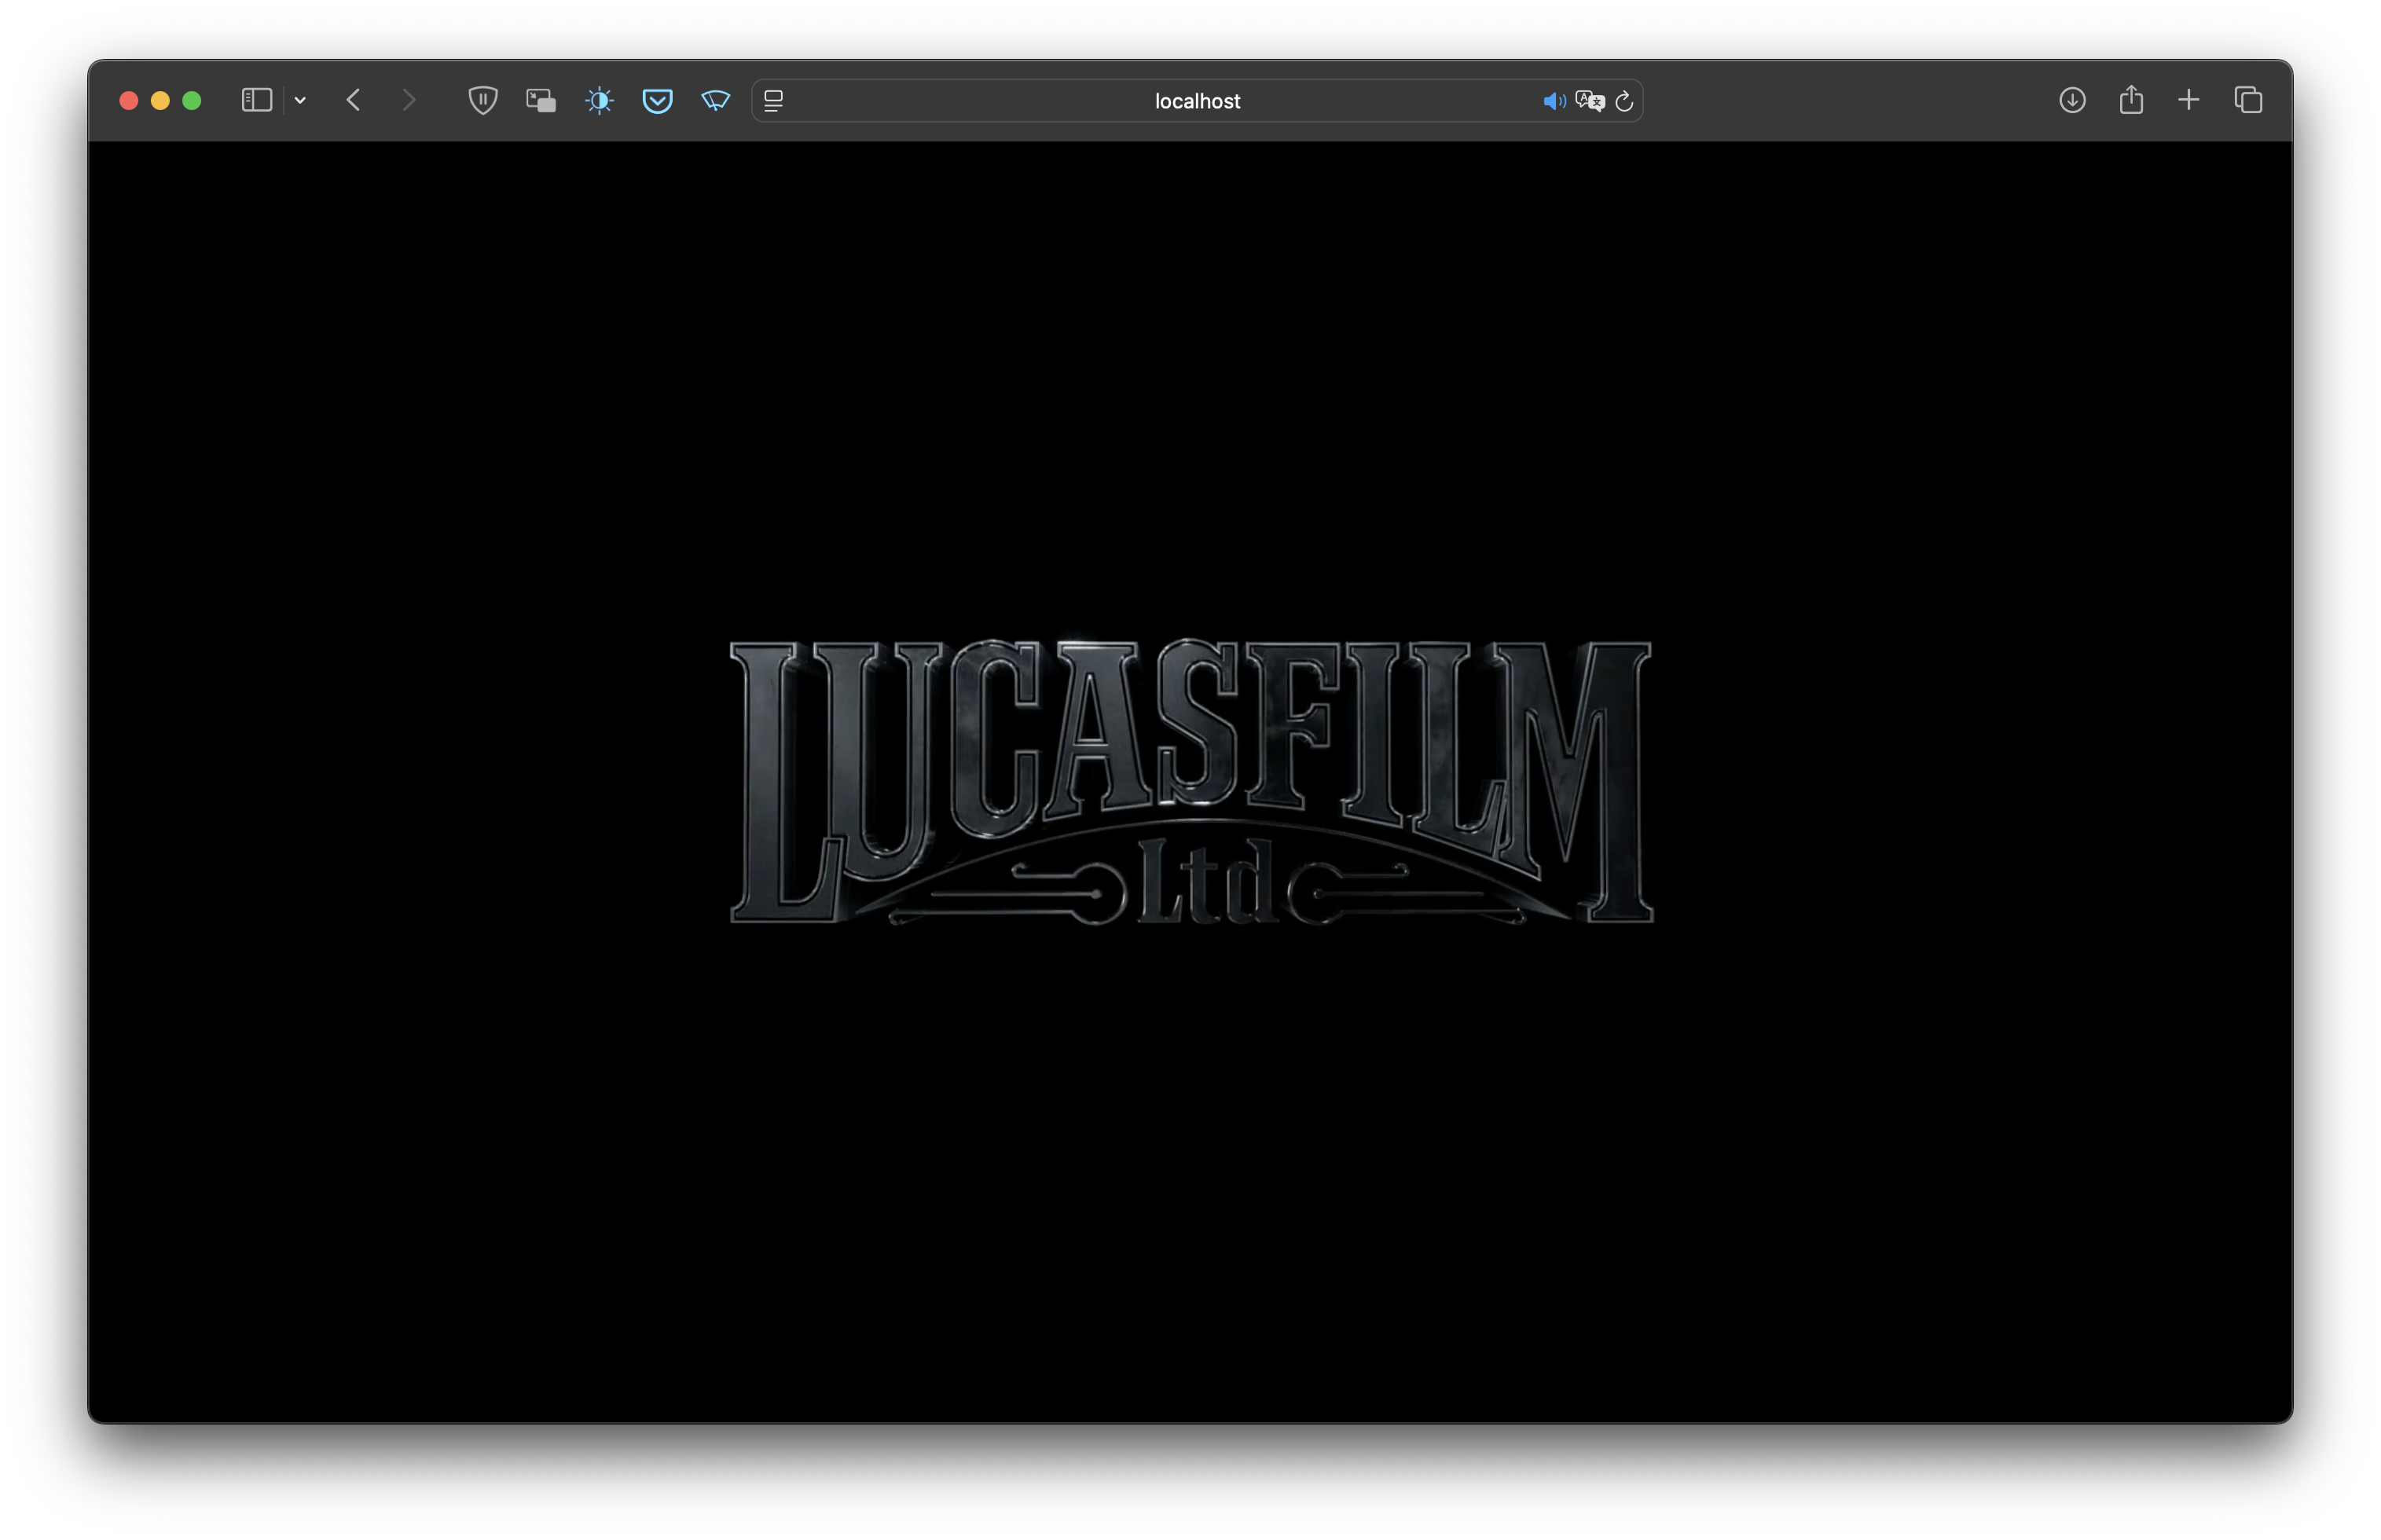This screenshot has width=2381, height=1540.
Task: Open a new tab
Action: pos(2189,100)
